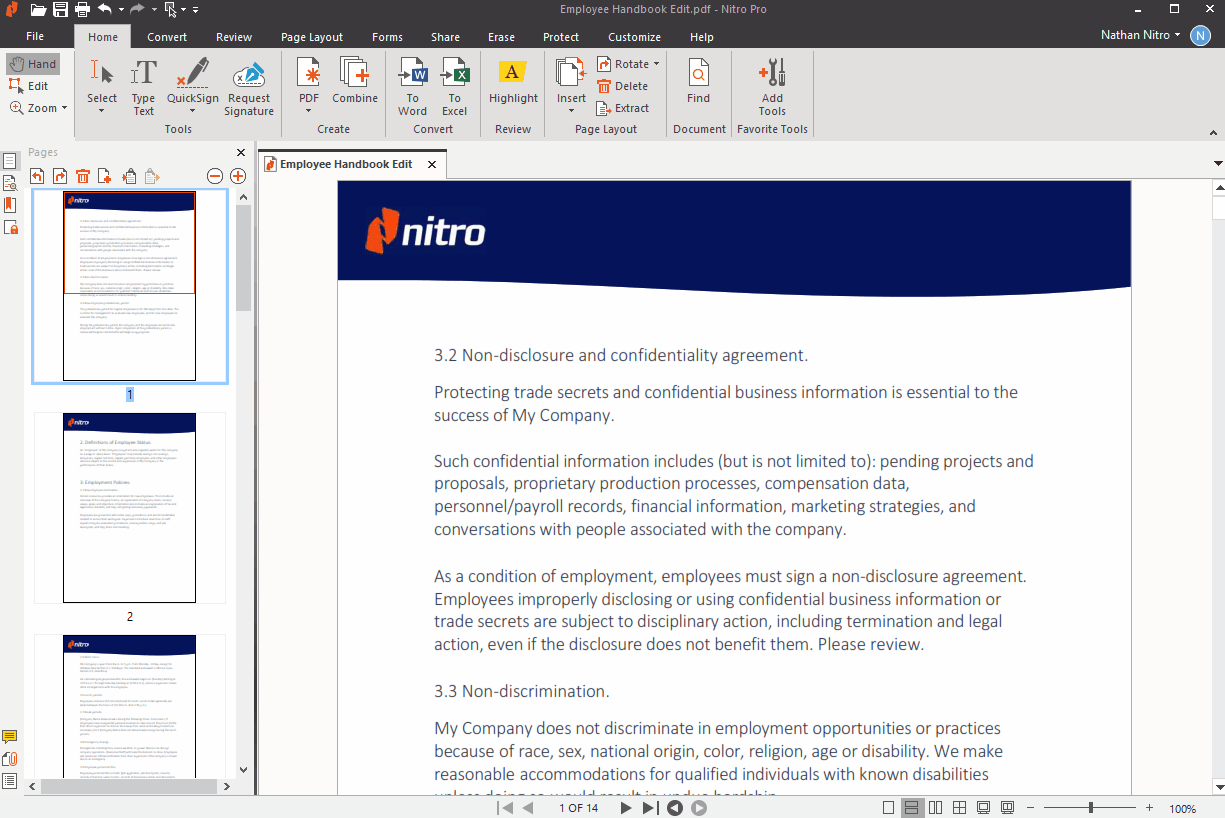1225x818 pixels.
Task: Convert document To Word
Action: pos(412,85)
